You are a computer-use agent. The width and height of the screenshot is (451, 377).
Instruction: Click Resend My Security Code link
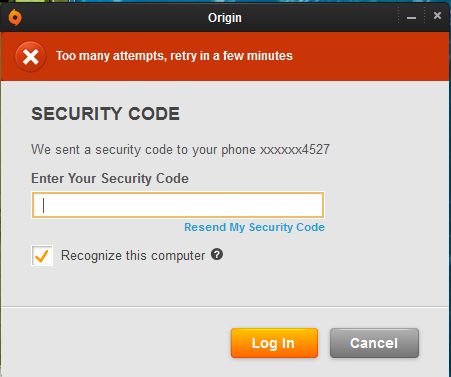tap(254, 227)
